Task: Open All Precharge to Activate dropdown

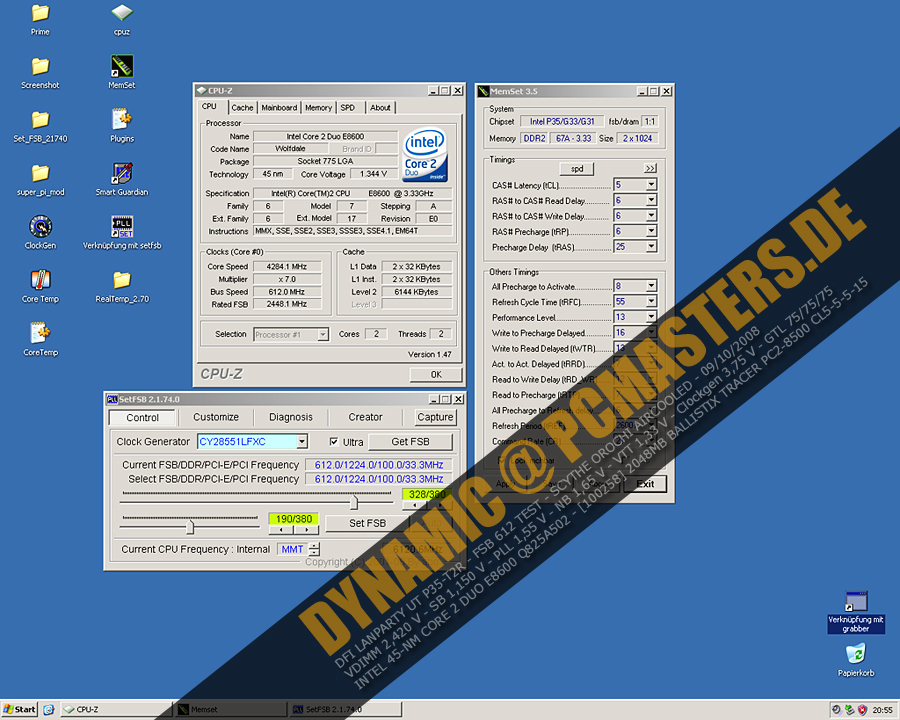Action: click(651, 286)
